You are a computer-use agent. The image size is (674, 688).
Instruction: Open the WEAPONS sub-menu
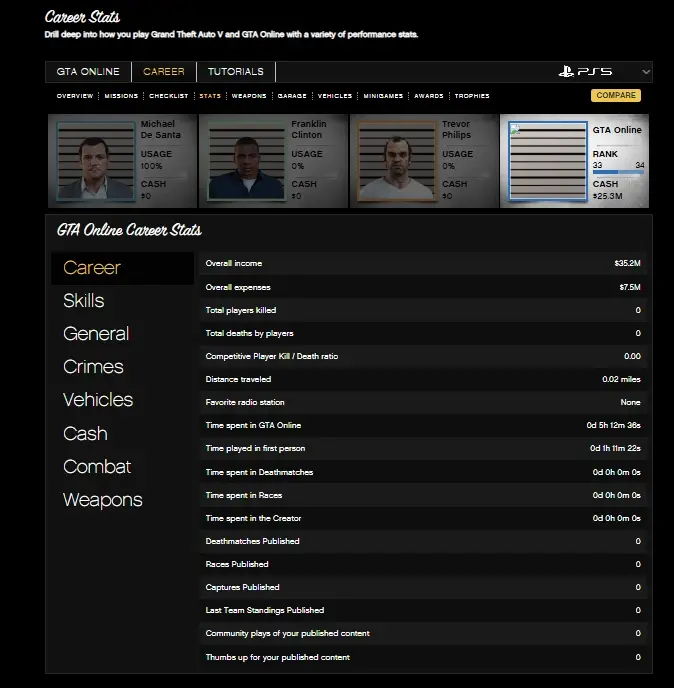pyautogui.click(x=249, y=96)
